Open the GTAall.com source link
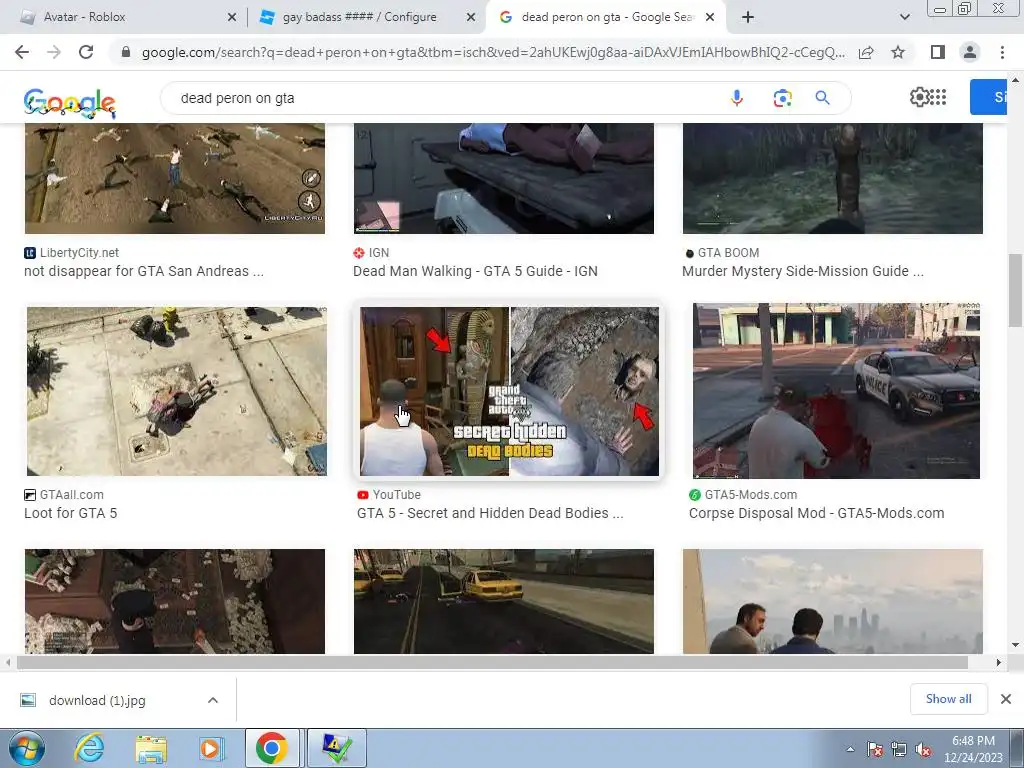 point(64,495)
